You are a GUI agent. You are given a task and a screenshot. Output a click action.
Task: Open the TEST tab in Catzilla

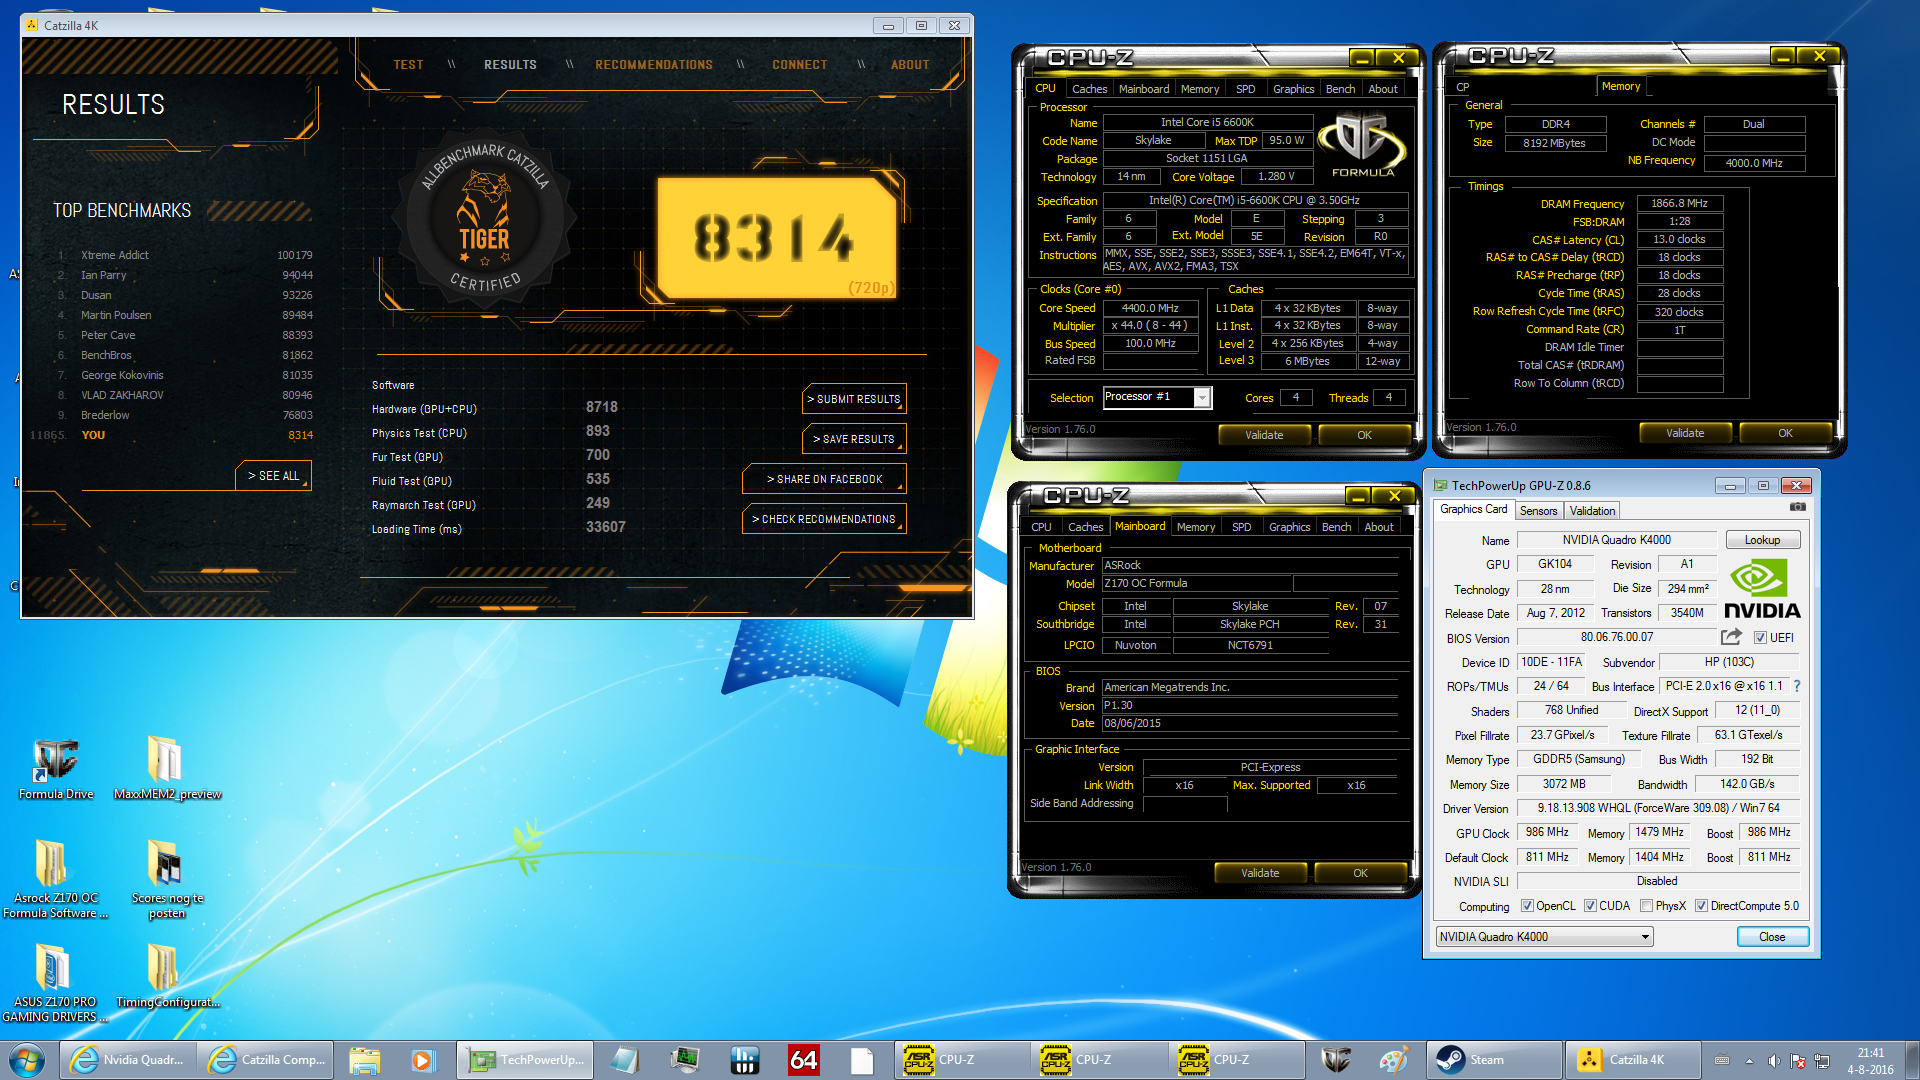tap(408, 65)
